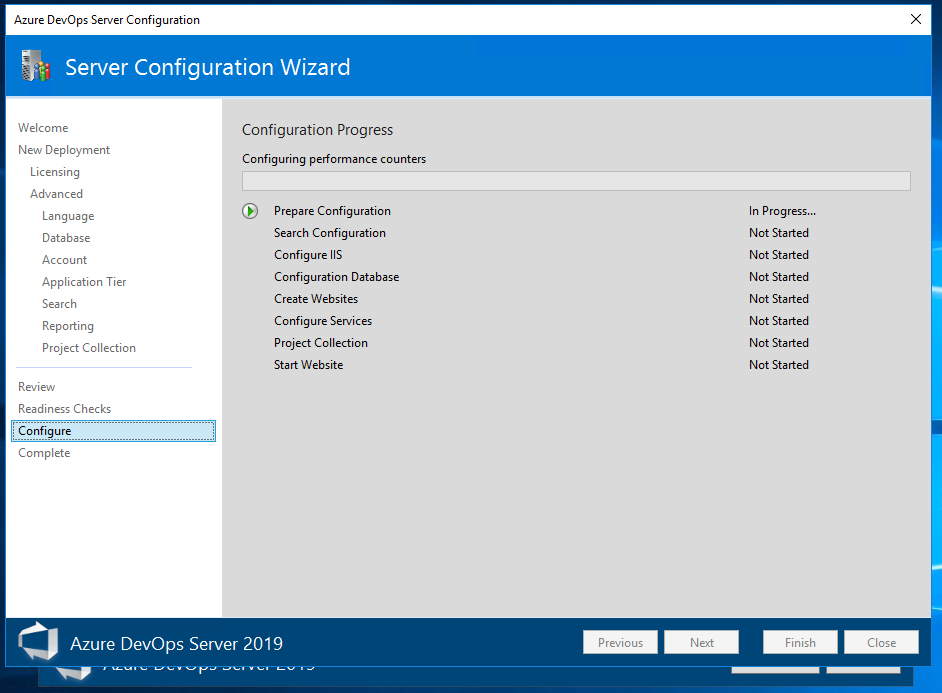Click the Next button
This screenshot has width=942, height=693.
point(702,643)
